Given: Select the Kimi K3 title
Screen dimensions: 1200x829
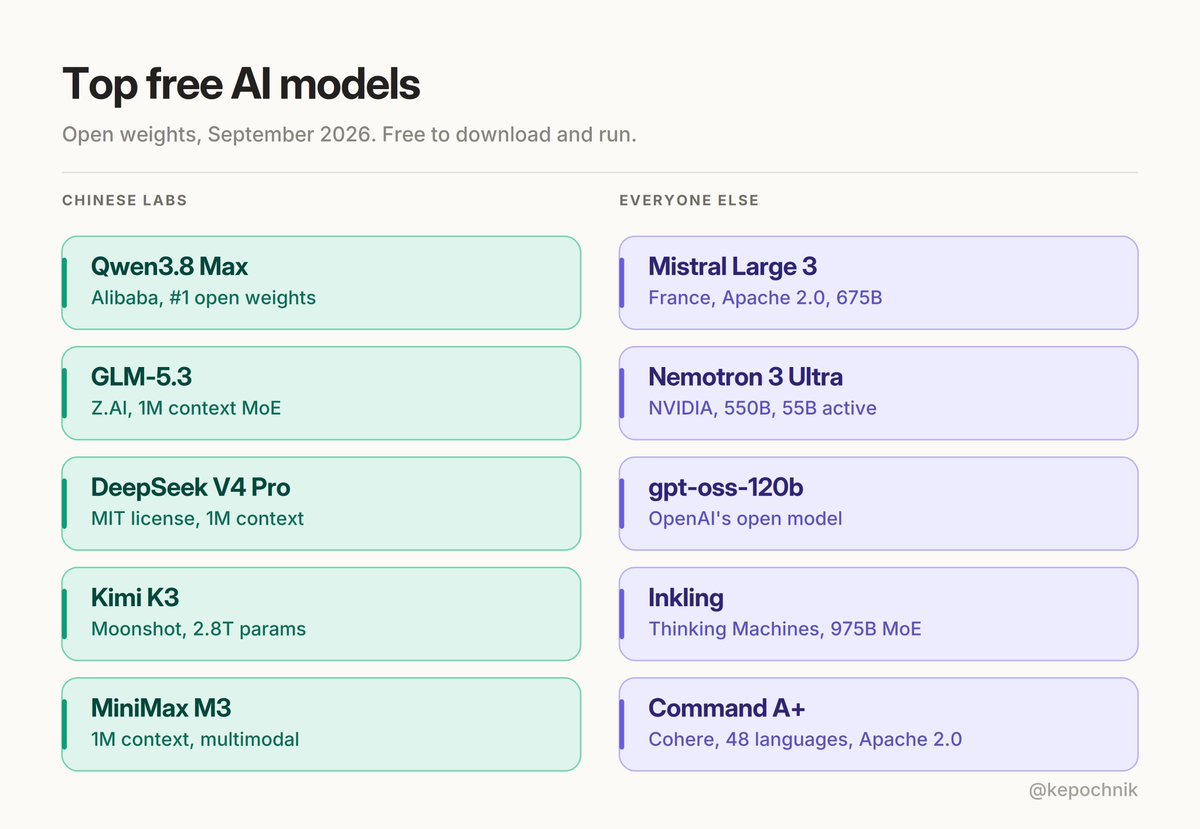Looking at the screenshot, I should 135,598.
